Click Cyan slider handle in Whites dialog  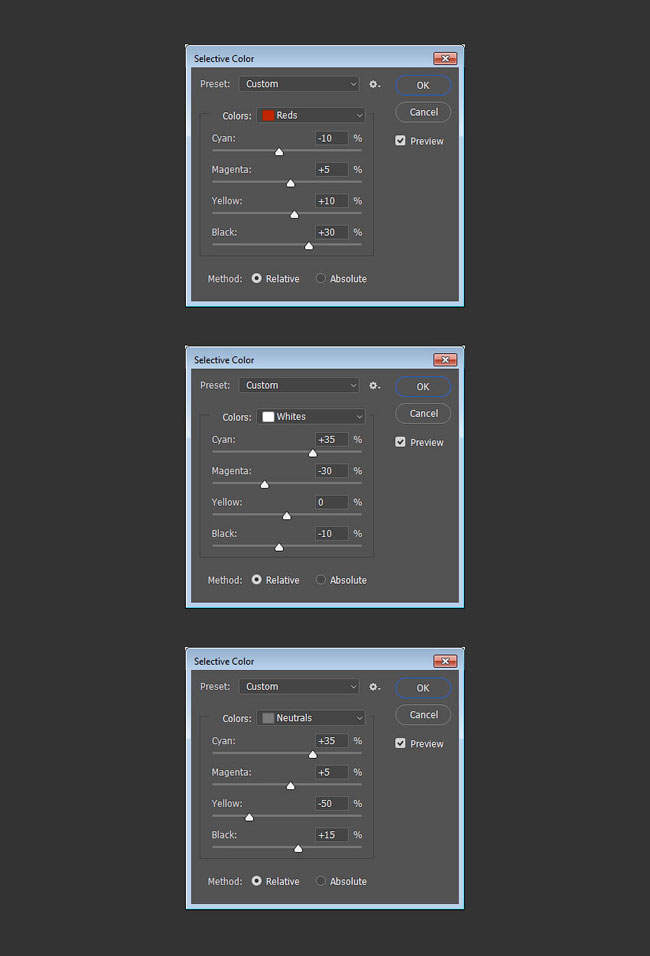tap(312, 453)
